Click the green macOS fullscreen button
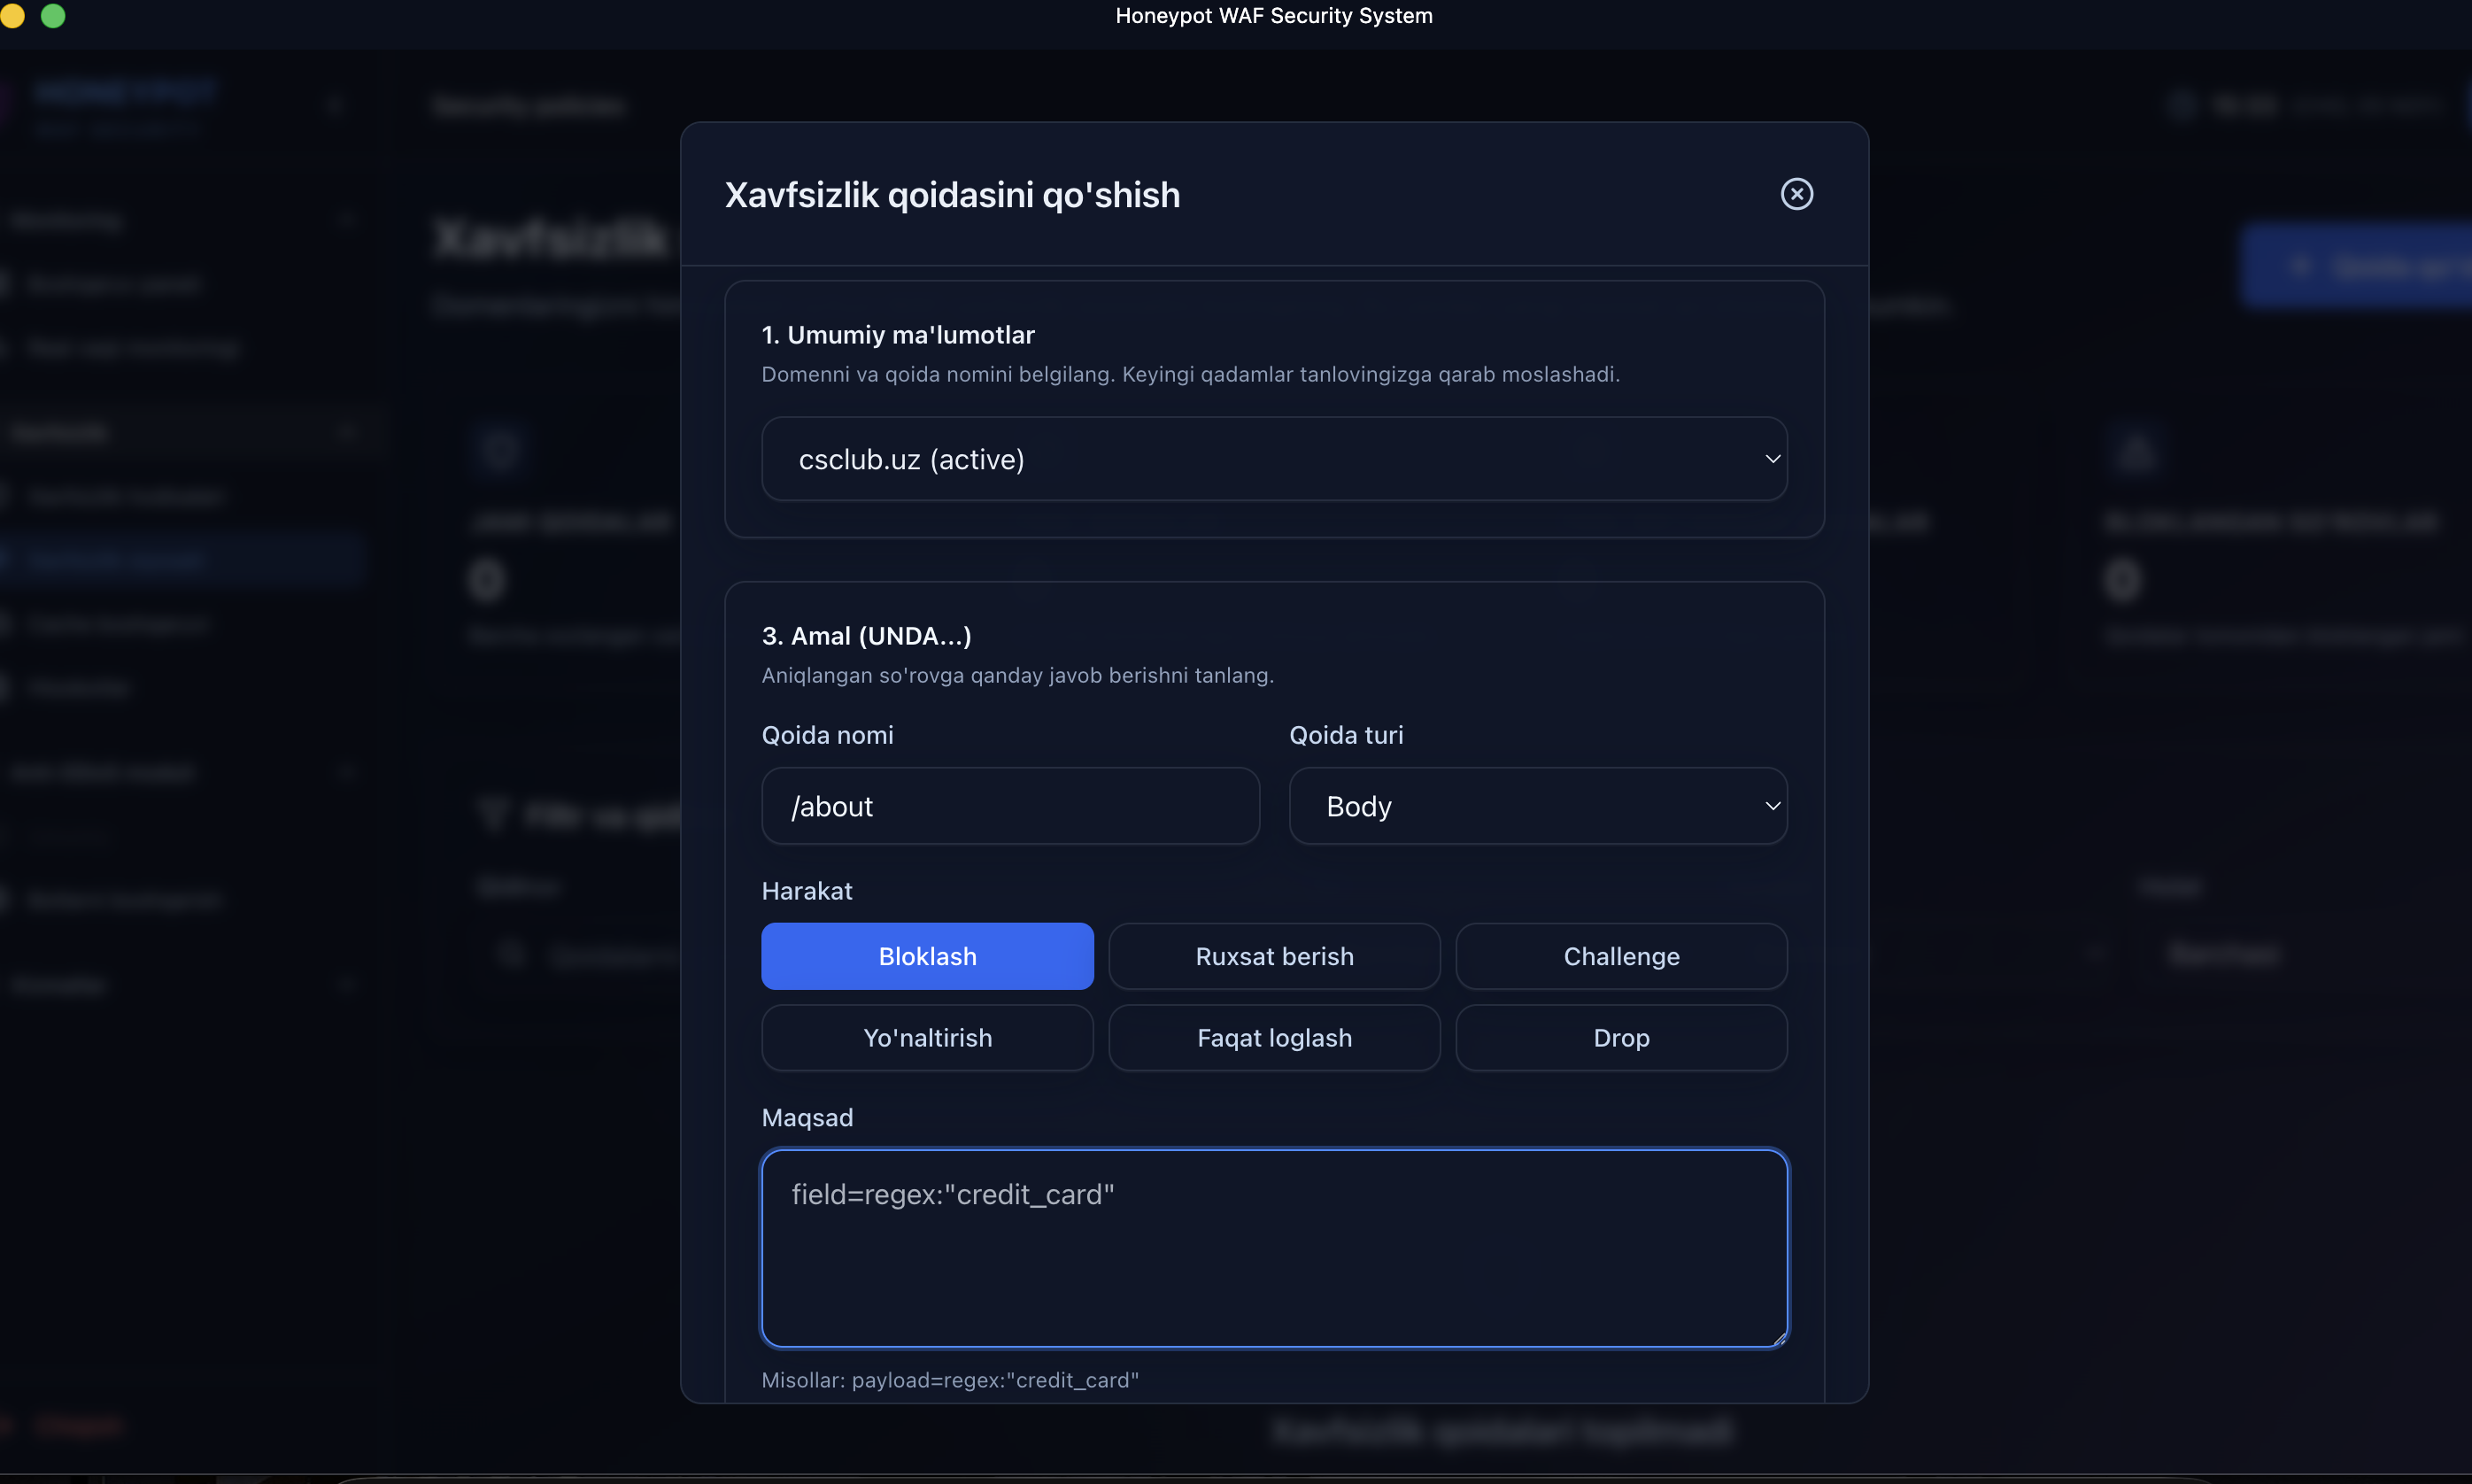Viewport: 2472px width, 1484px height. [x=53, y=15]
